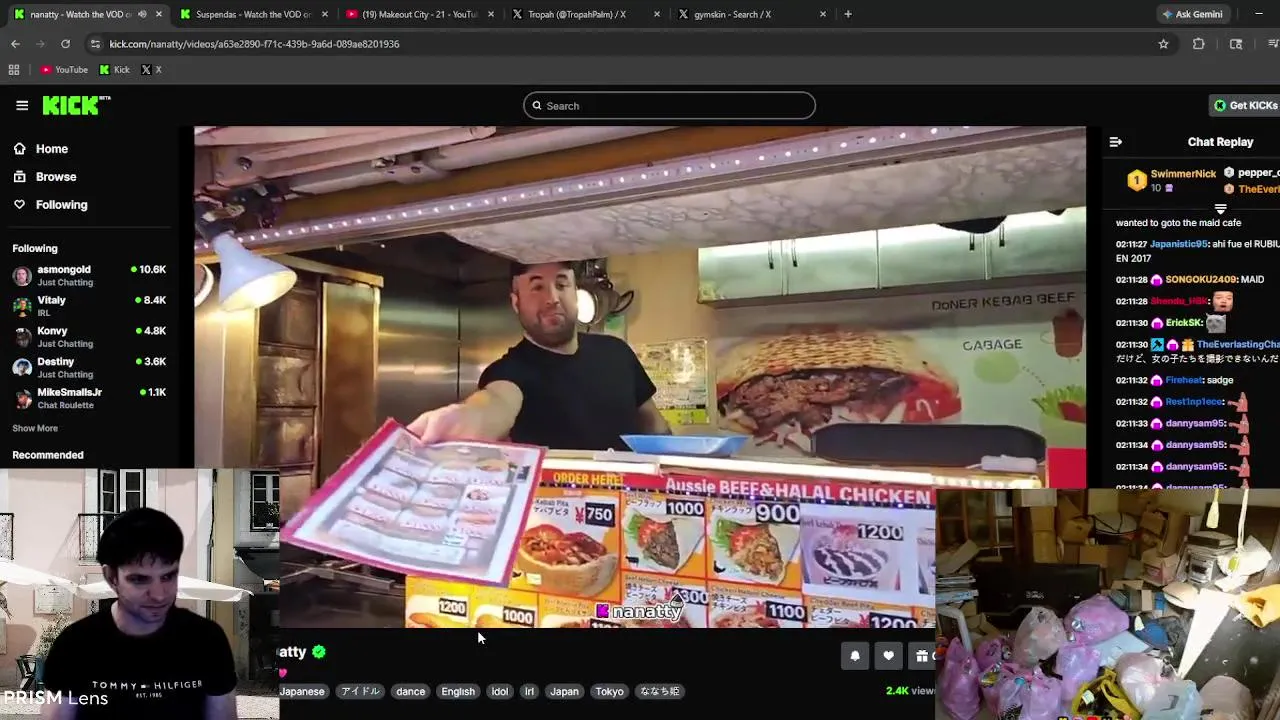
Task: Click the Tokyo tag
Action: (609, 691)
